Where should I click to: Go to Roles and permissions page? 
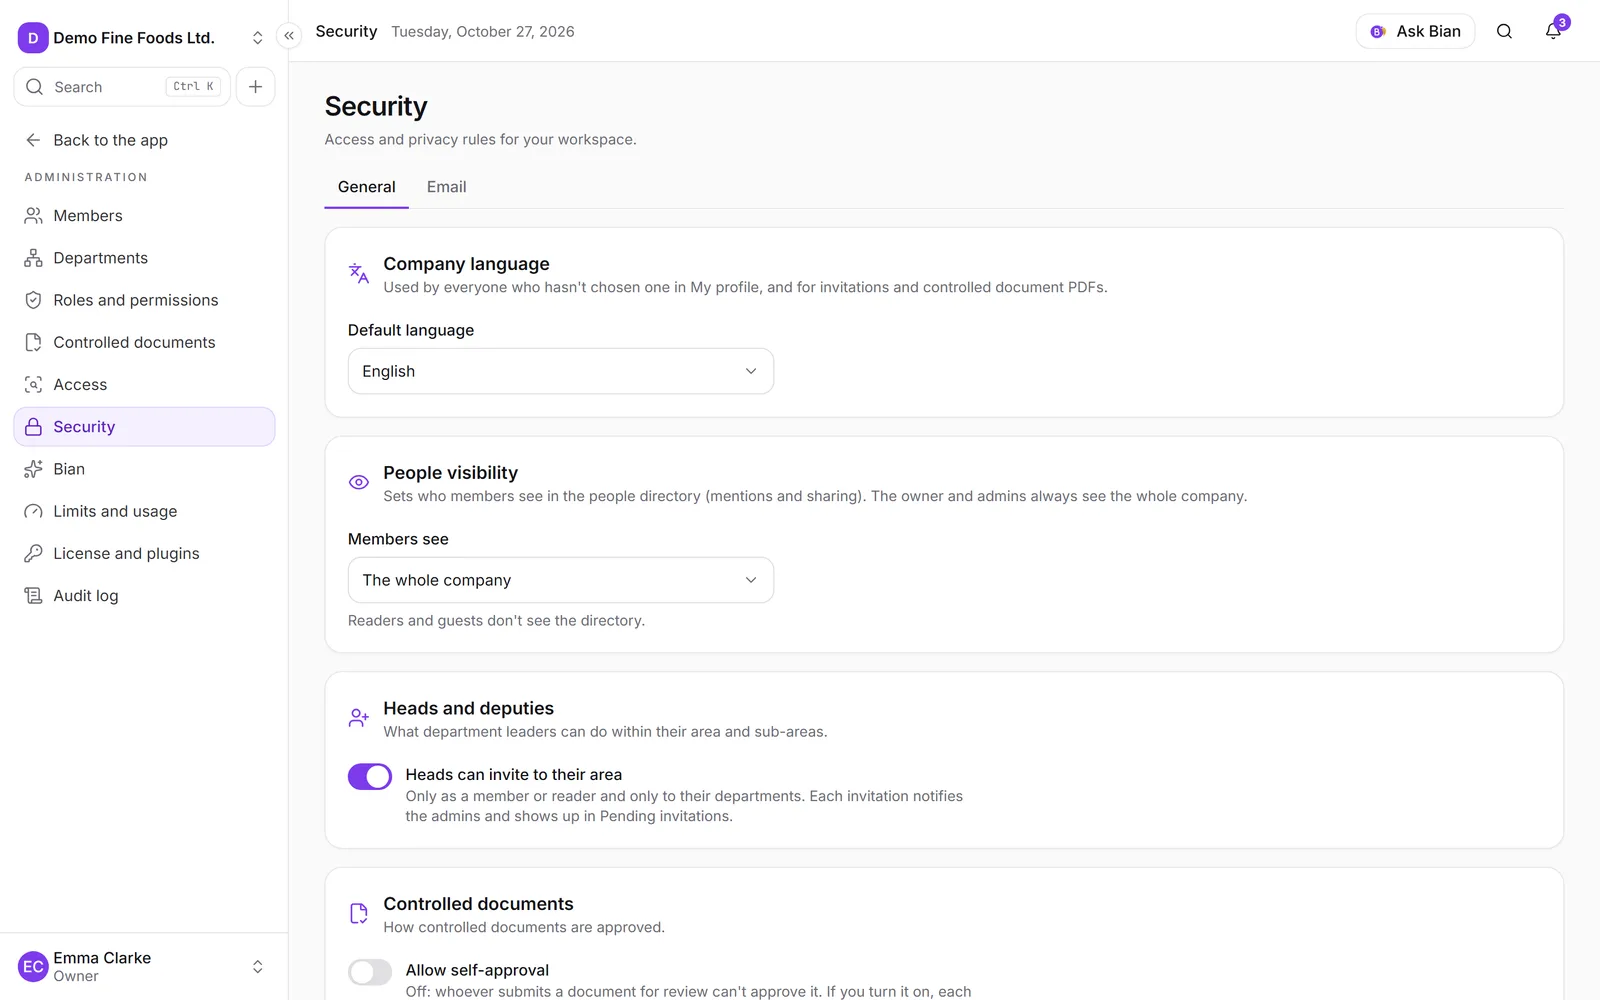pos(144,300)
